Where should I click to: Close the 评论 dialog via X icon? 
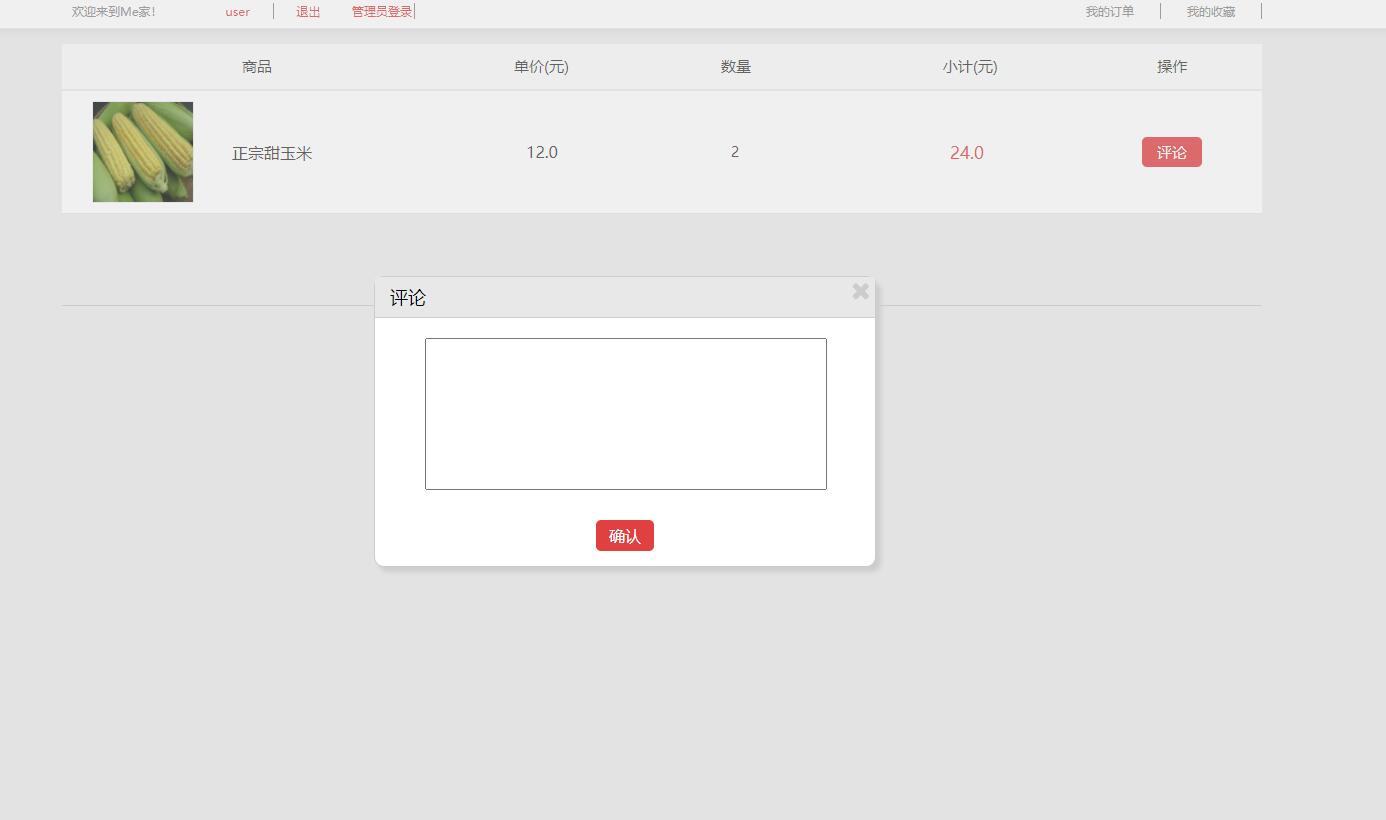860,291
